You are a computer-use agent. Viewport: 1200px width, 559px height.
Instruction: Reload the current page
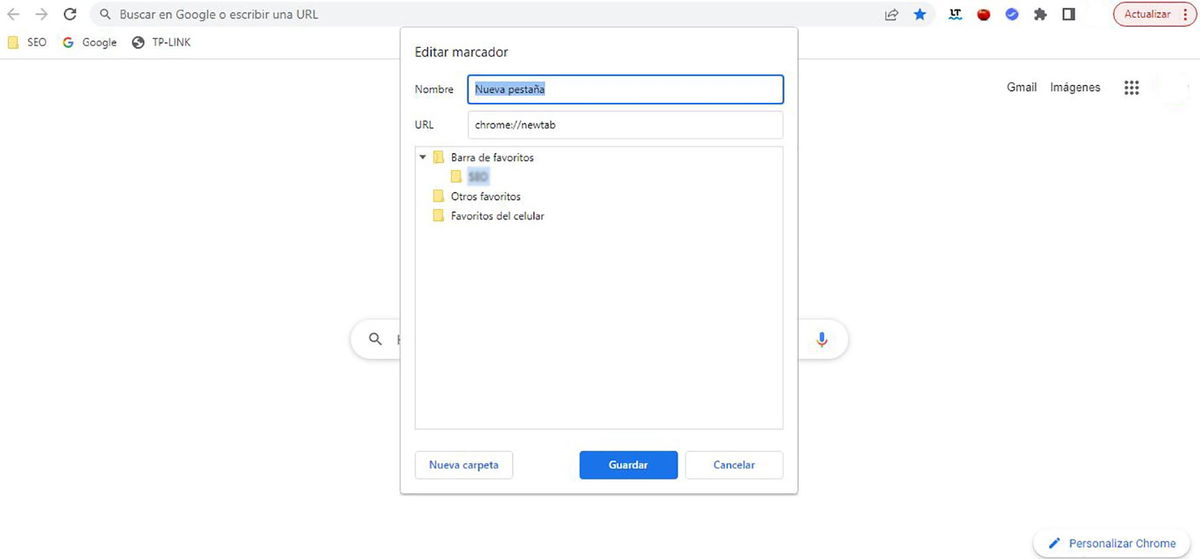coord(70,15)
